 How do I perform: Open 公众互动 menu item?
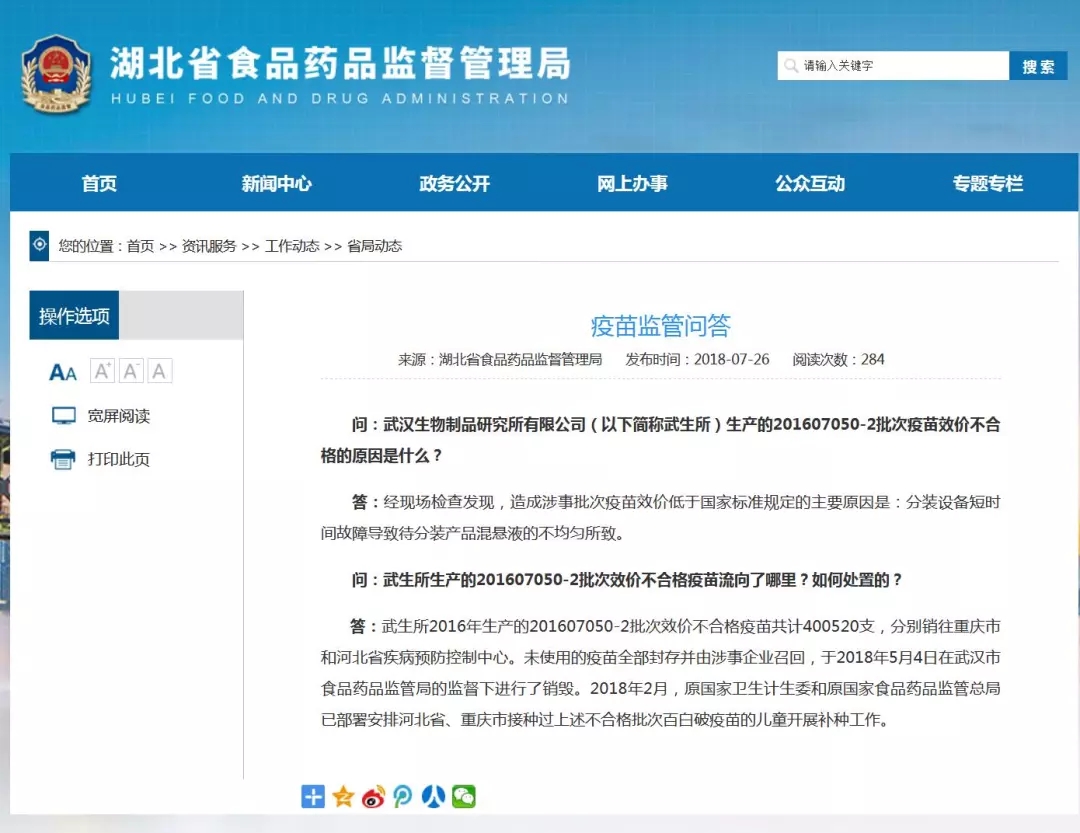coord(810,183)
